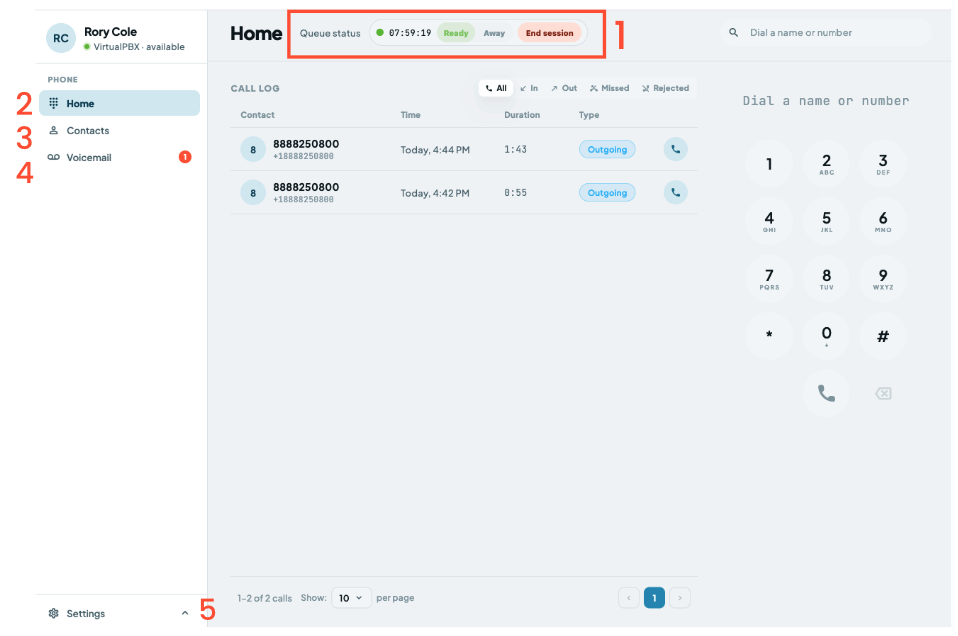958x636 pixels.
Task: Open the Home dialpad page in the sidebar
Action: point(119,103)
